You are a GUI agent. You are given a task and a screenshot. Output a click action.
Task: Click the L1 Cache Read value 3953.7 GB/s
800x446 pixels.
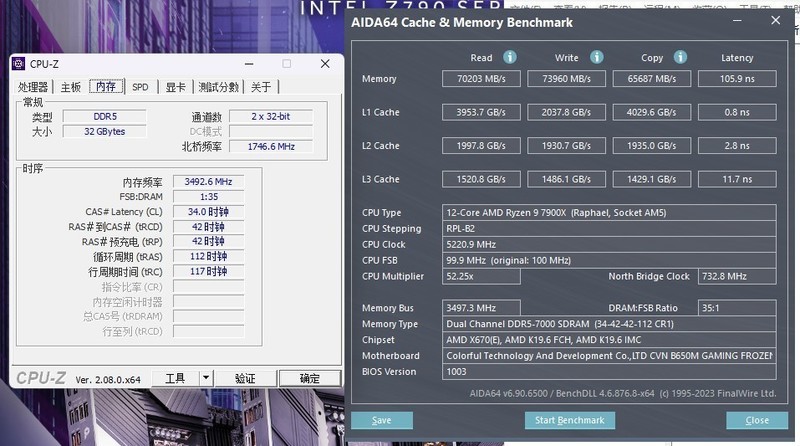pyautogui.click(x=481, y=112)
